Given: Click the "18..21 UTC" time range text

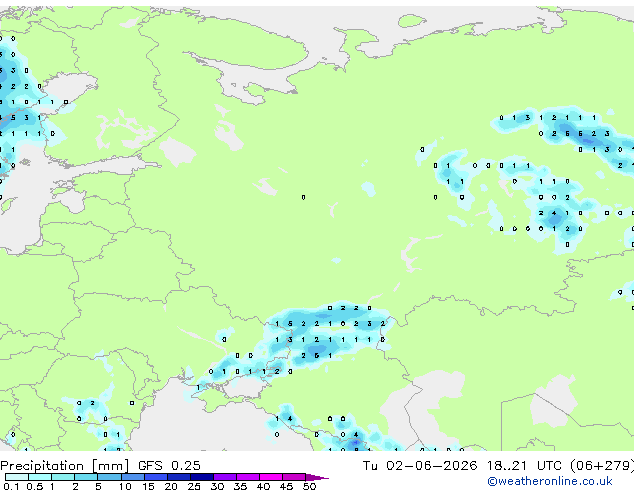Looking at the screenshot, I should [524, 465].
